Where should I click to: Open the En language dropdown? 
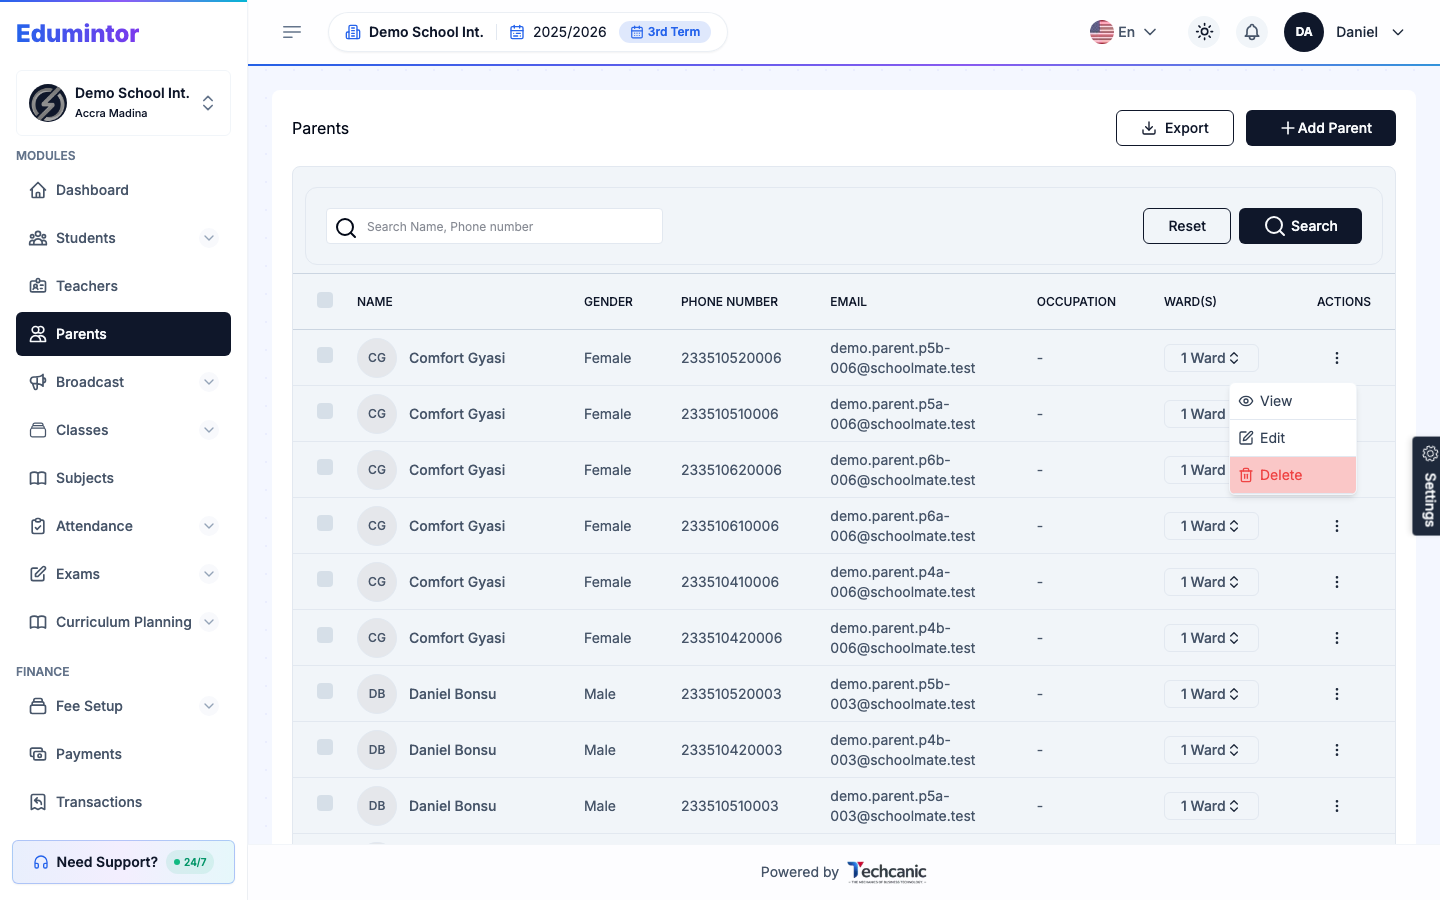[x=1124, y=32]
